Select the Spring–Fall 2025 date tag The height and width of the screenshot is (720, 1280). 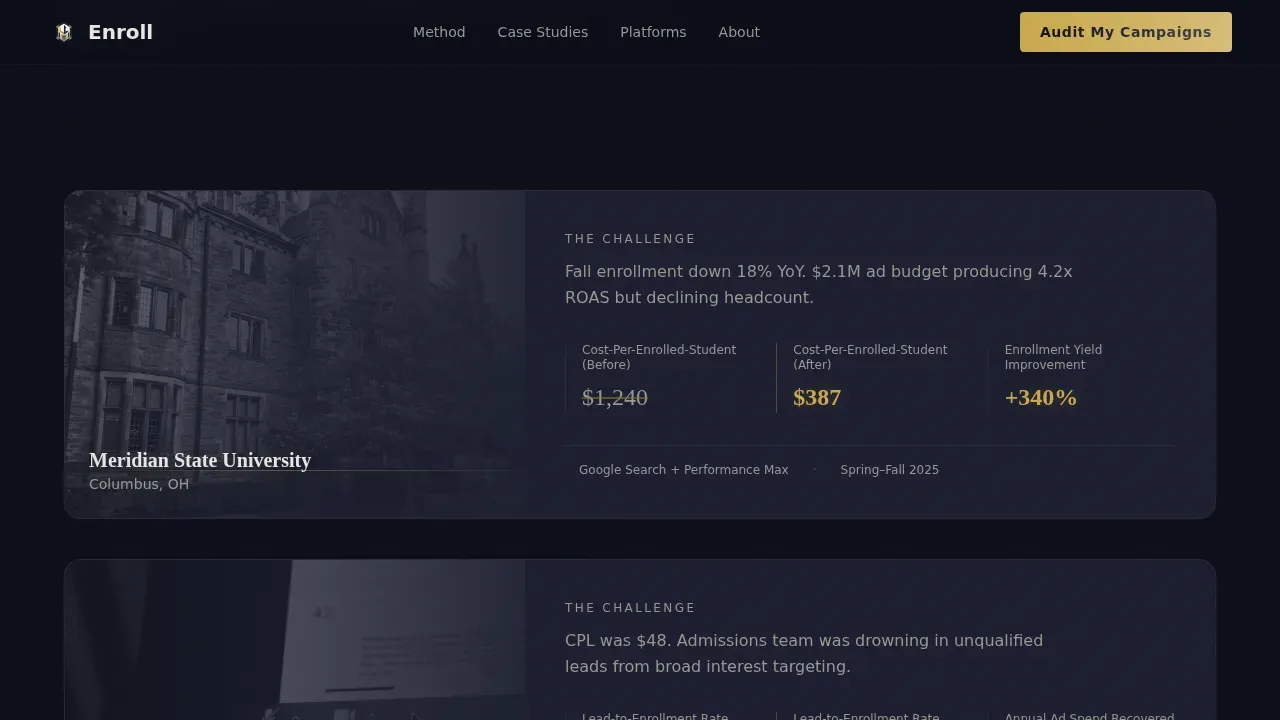[x=890, y=470]
